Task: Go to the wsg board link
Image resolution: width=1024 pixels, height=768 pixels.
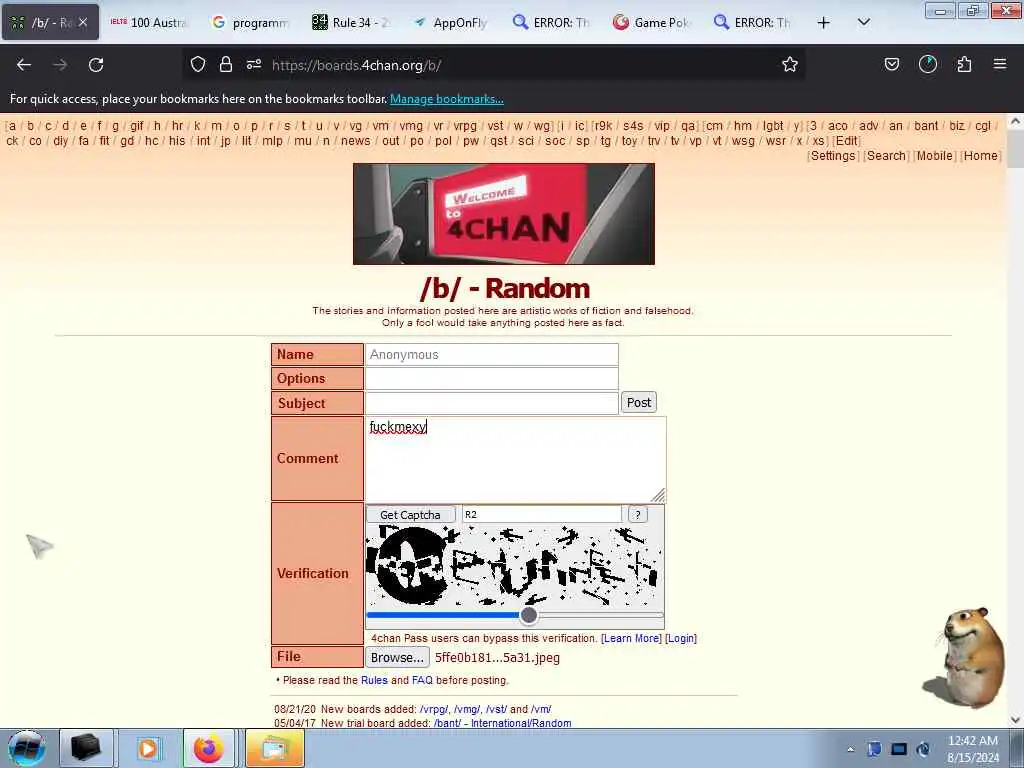Action: point(743,141)
